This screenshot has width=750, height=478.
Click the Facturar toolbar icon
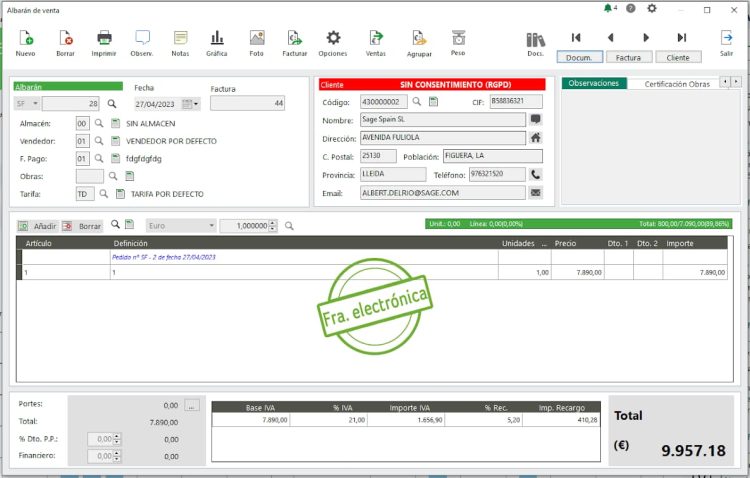294,39
